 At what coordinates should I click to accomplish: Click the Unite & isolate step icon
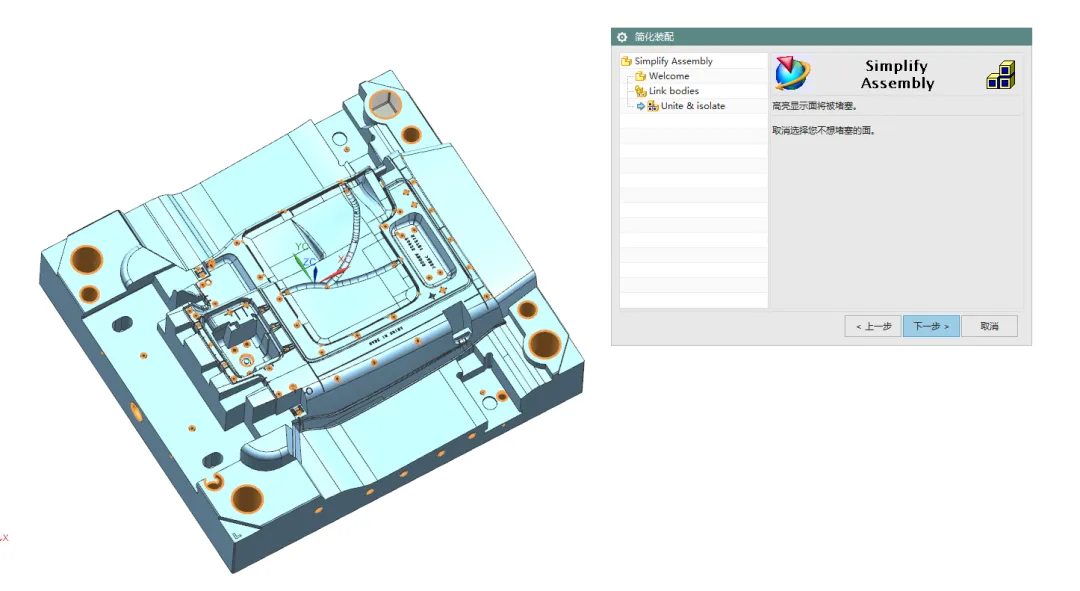(x=653, y=106)
